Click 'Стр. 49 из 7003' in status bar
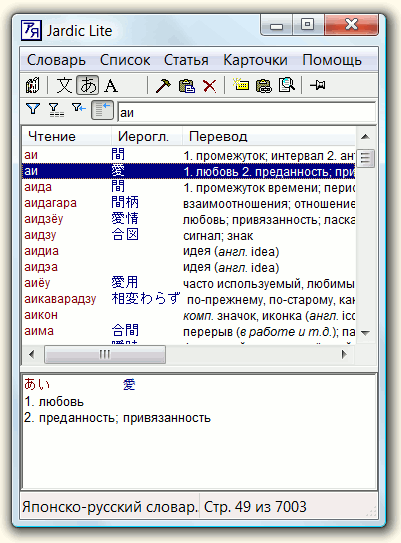 pyautogui.click(x=255, y=507)
